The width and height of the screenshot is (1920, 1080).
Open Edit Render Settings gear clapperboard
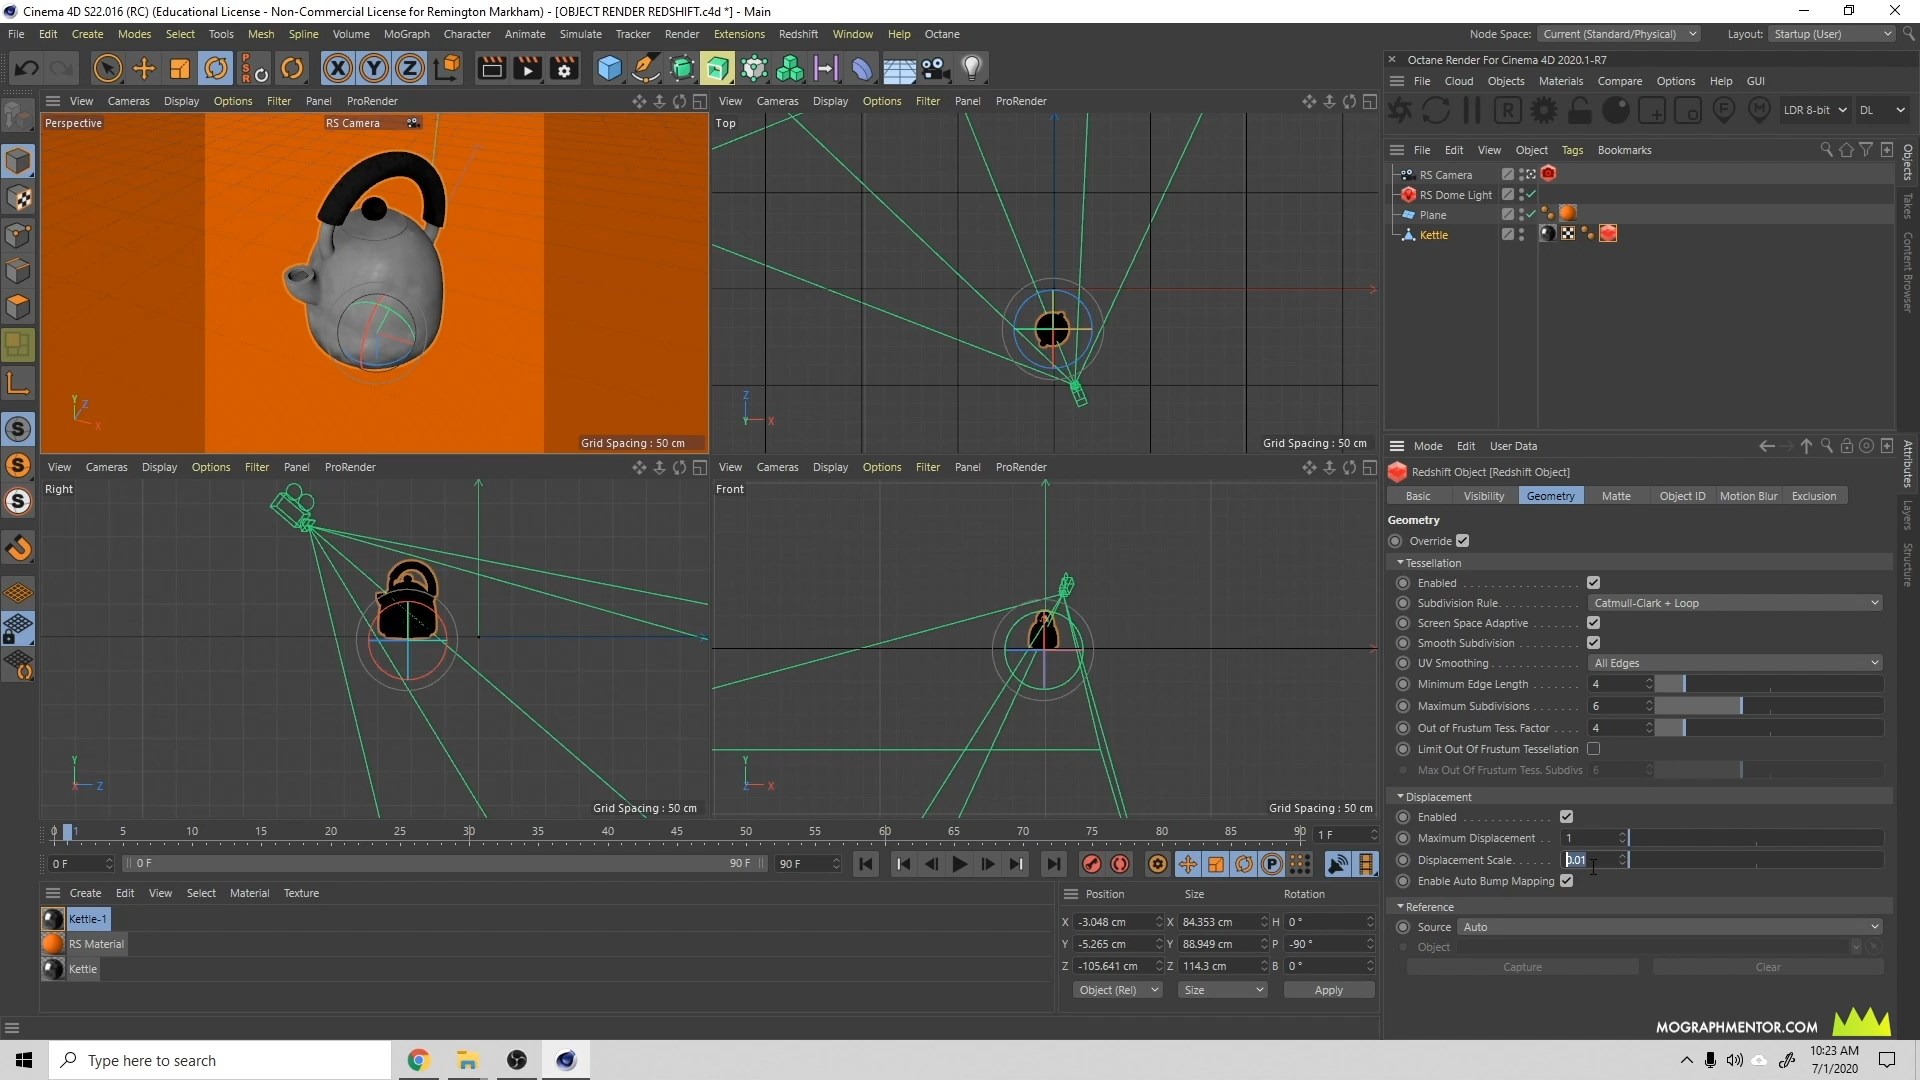click(x=564, y=68)
